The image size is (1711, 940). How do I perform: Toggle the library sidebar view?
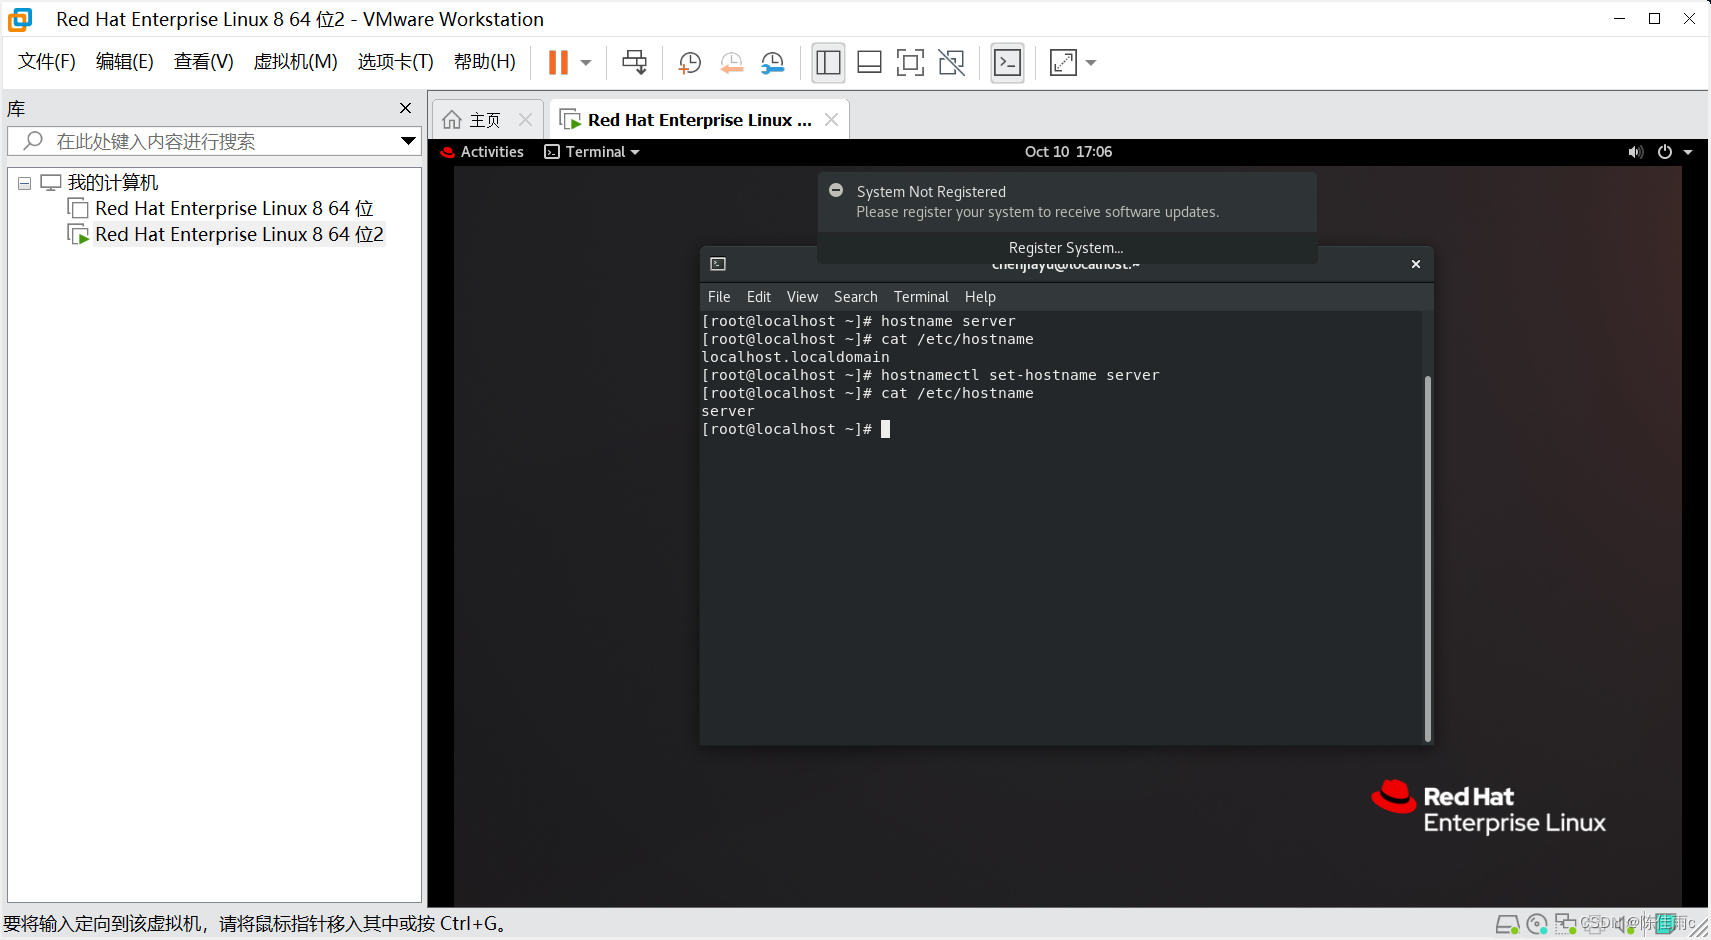point(828,62)
